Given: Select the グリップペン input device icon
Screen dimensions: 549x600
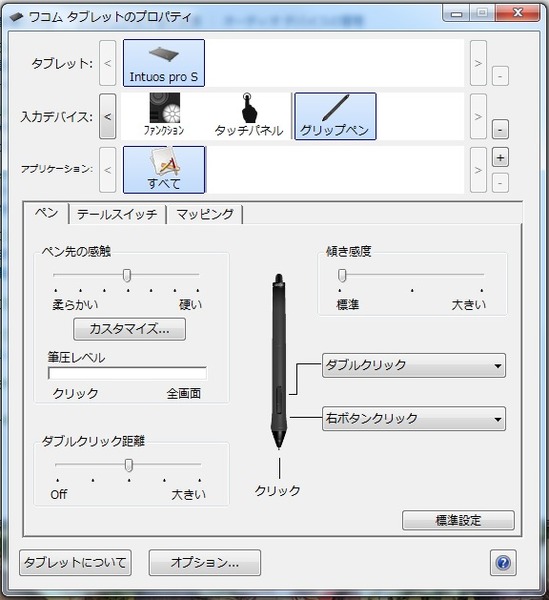Looking at the screenshot, I should click(x=335, y=116).
